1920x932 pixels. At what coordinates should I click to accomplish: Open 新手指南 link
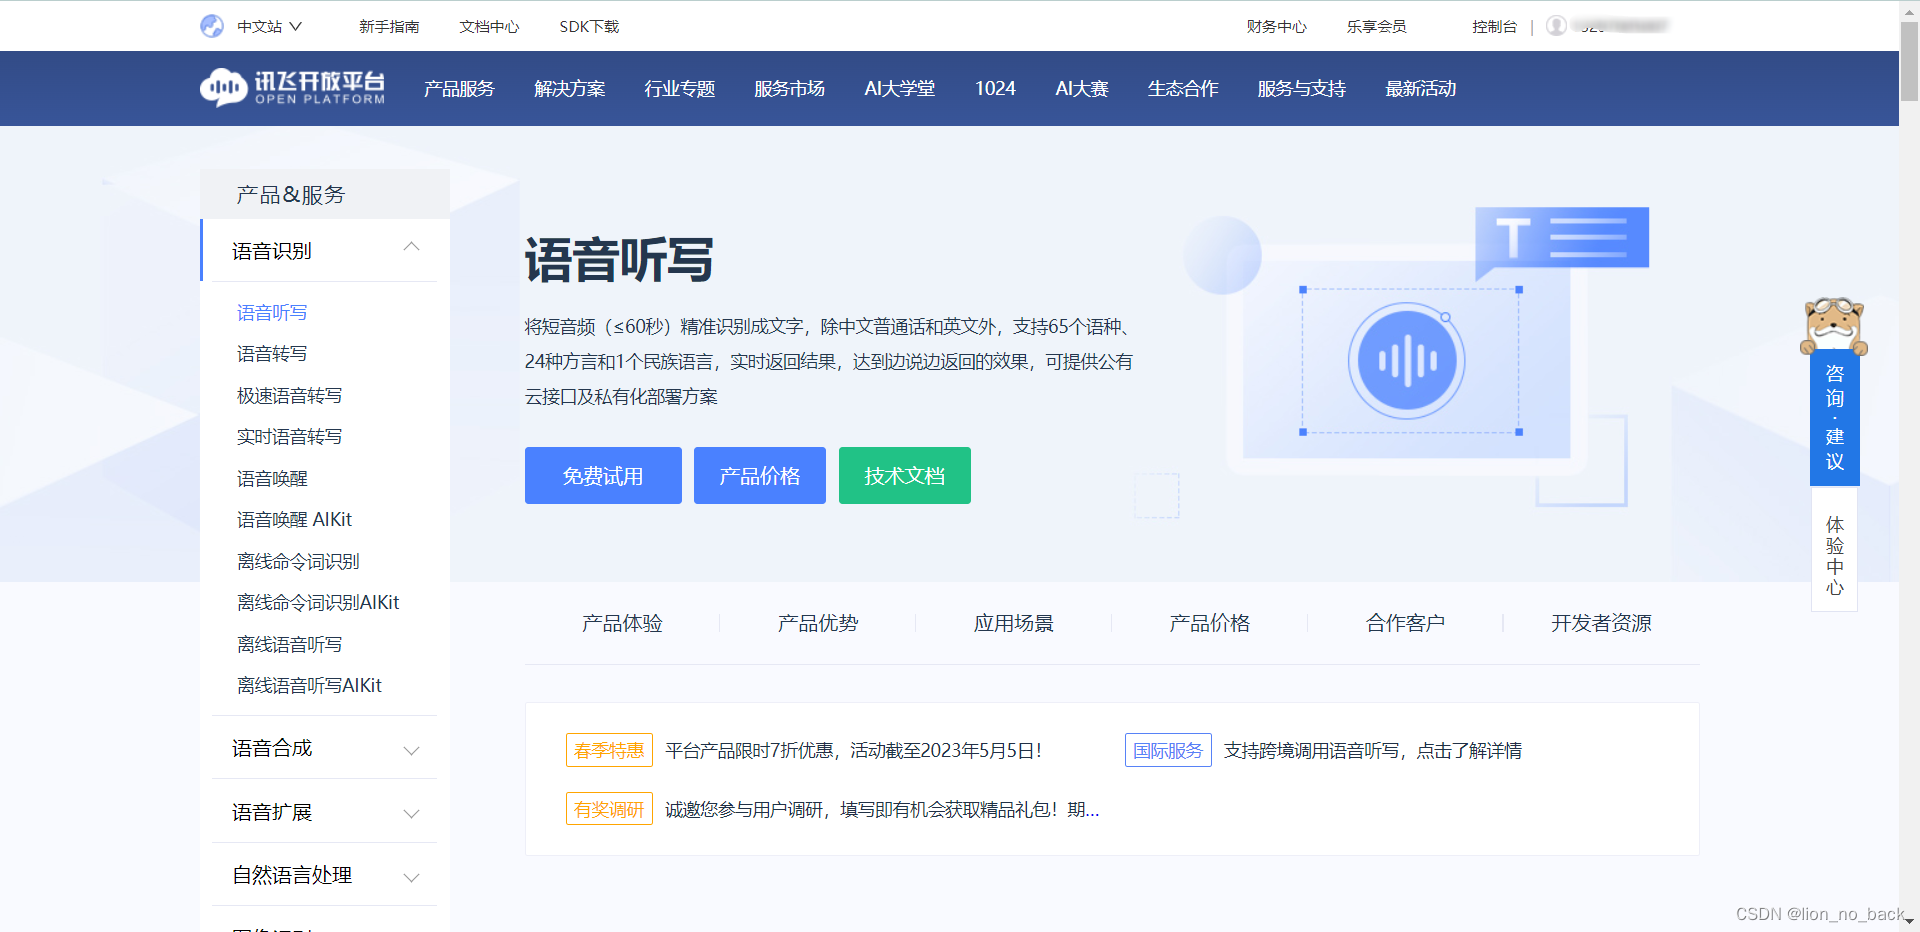click(389, 27)
